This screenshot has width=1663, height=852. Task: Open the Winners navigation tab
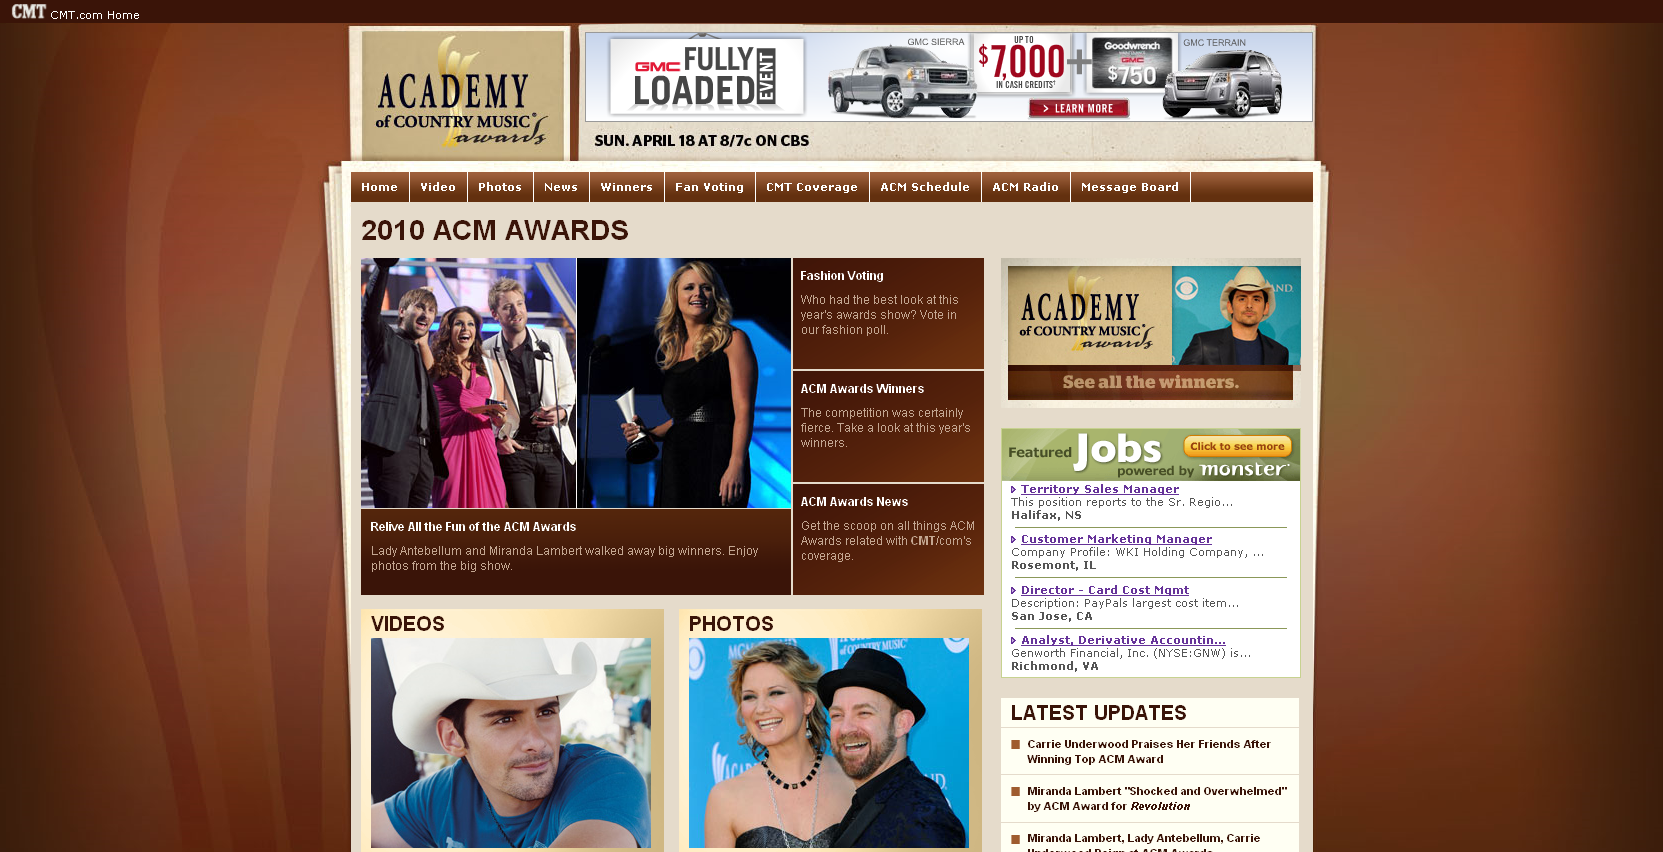pos(626,187)
